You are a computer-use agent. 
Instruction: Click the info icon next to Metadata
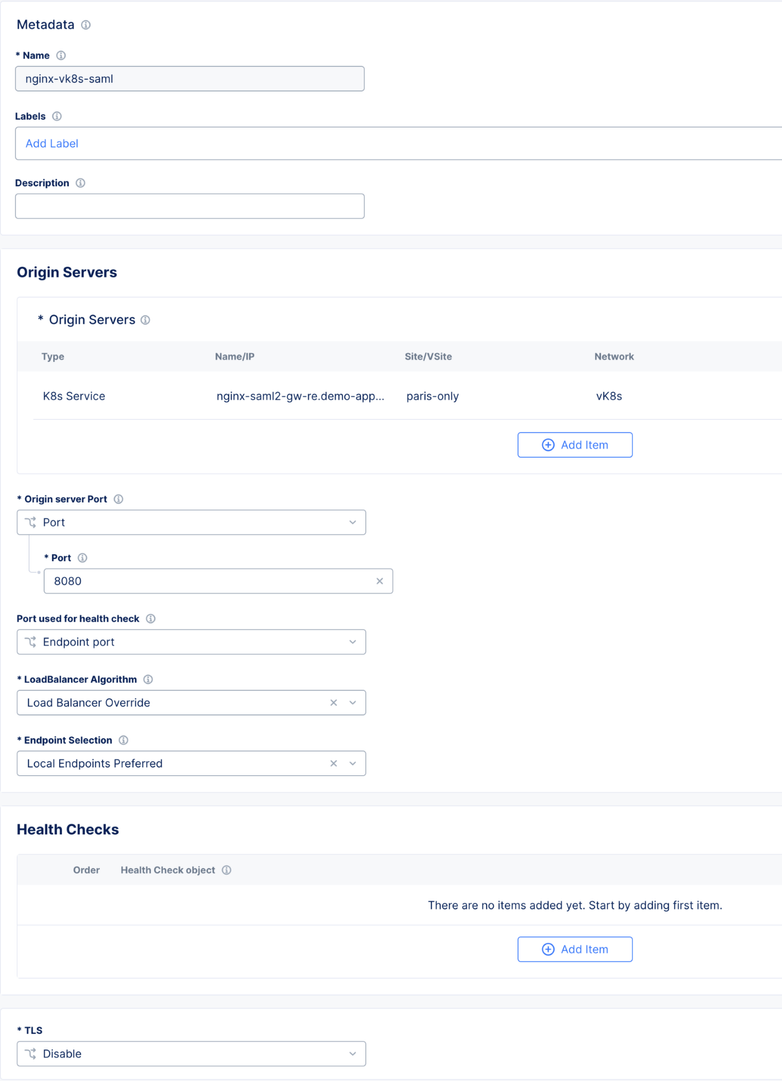pyautogui.click(x=86, y=25)
